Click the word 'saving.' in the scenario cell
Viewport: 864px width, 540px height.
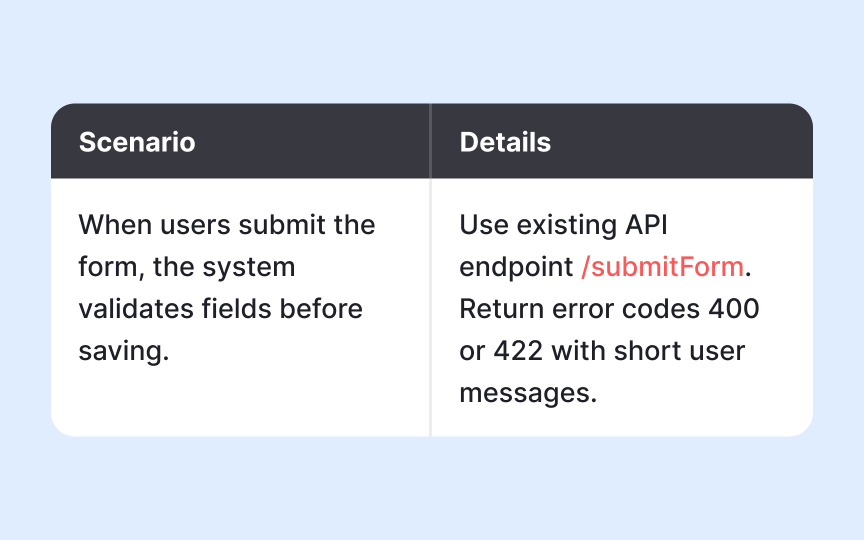tap(124, 351)
